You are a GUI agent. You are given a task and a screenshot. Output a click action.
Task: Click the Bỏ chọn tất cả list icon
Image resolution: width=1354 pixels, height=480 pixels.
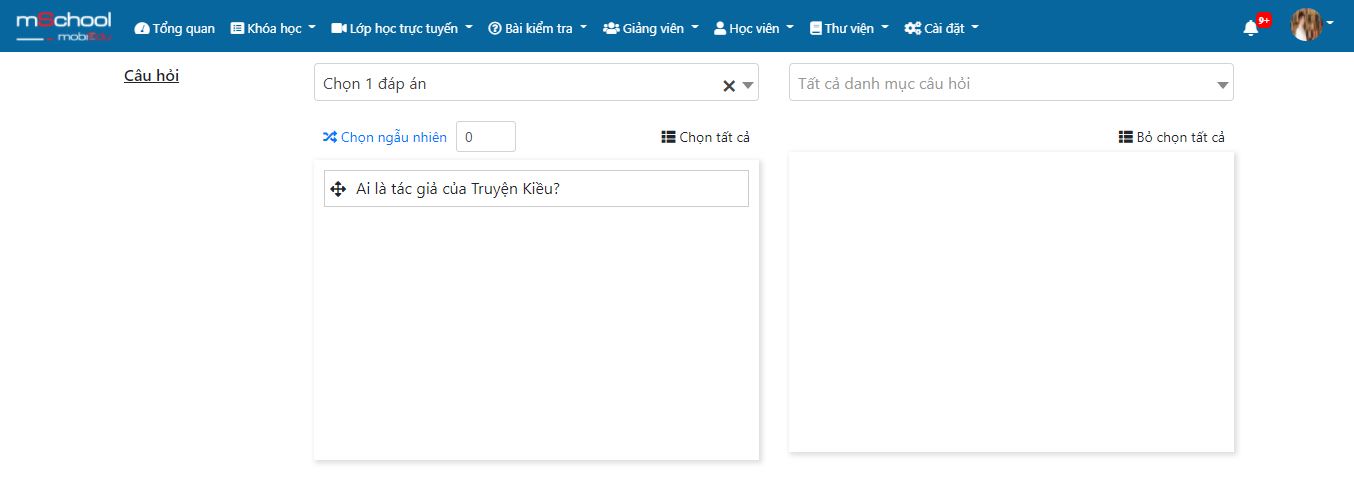pos(1126,137)
